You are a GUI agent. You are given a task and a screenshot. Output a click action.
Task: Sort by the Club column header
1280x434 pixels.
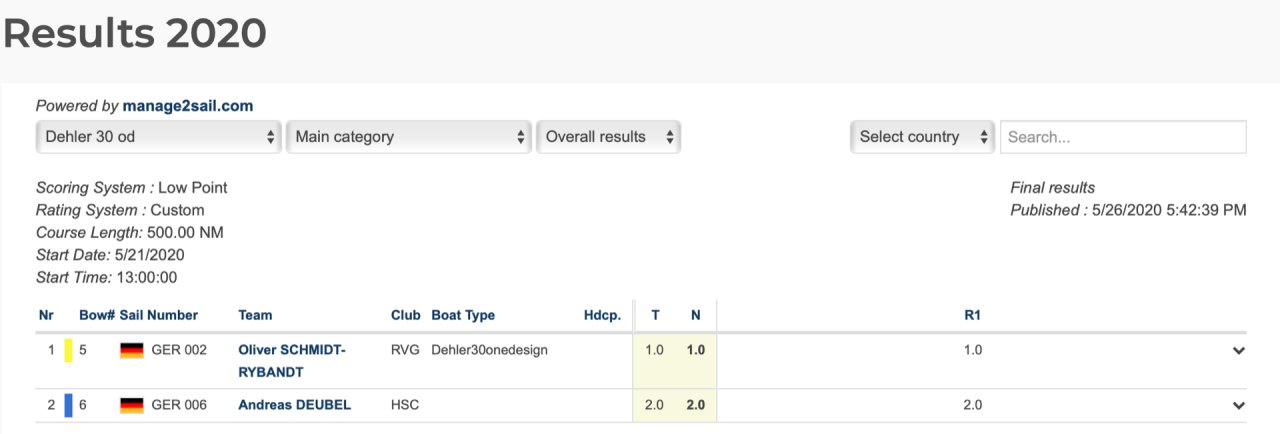coord(405,315)
